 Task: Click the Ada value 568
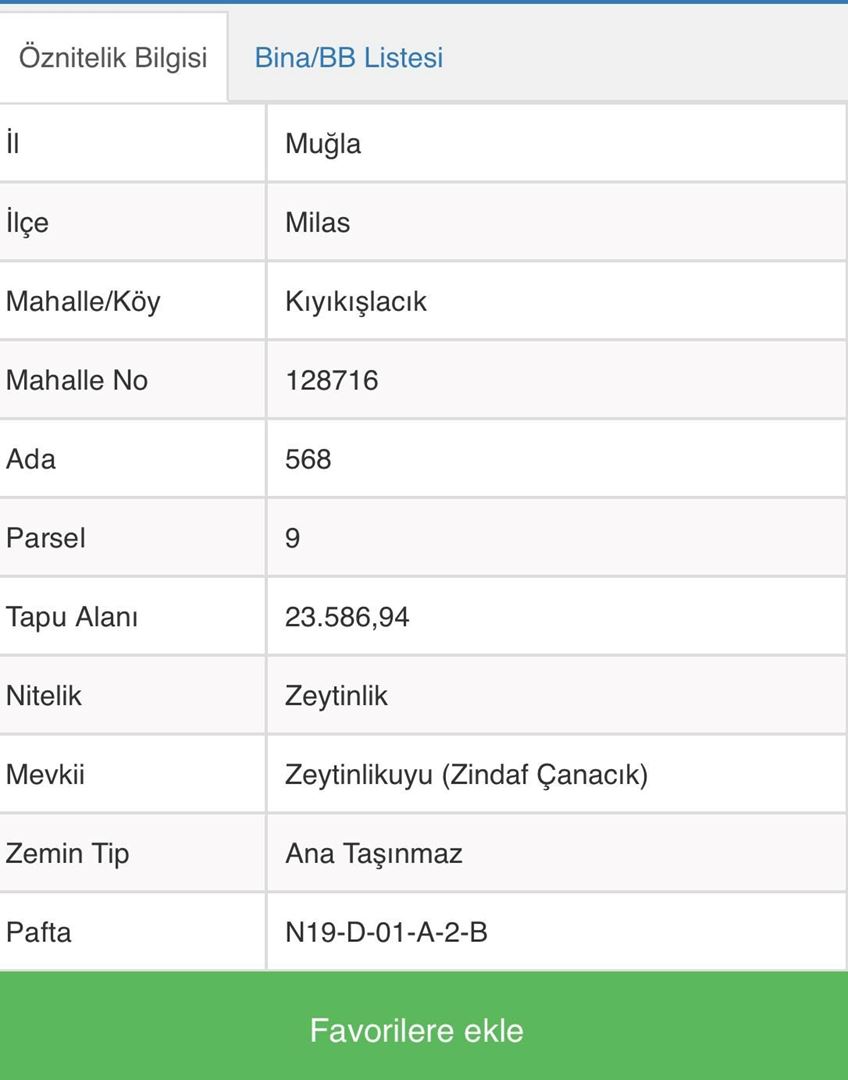[308, 459]
